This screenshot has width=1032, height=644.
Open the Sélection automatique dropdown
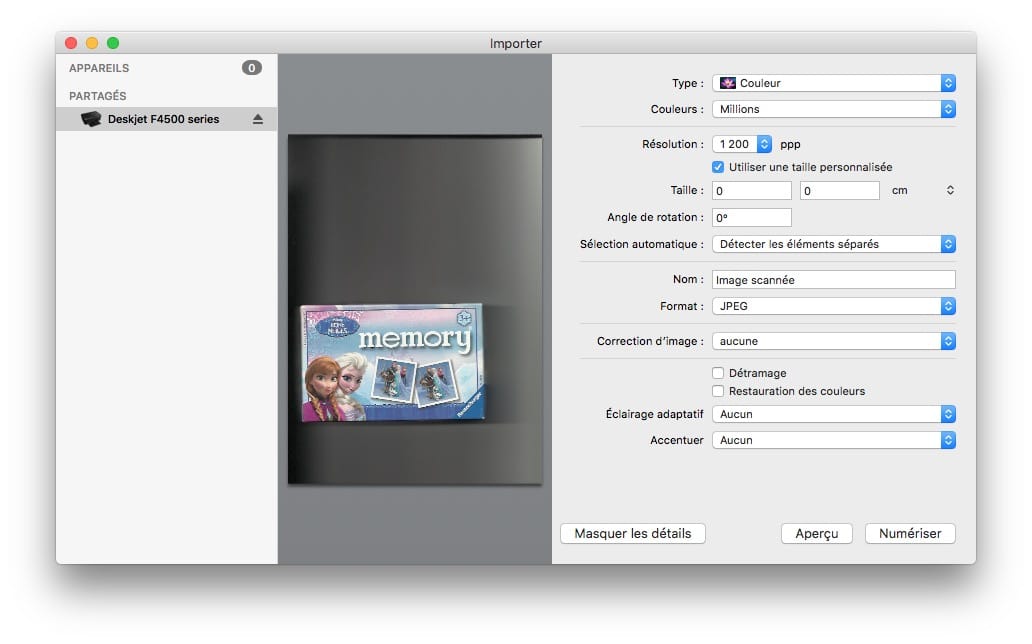(x=833, y=244)
